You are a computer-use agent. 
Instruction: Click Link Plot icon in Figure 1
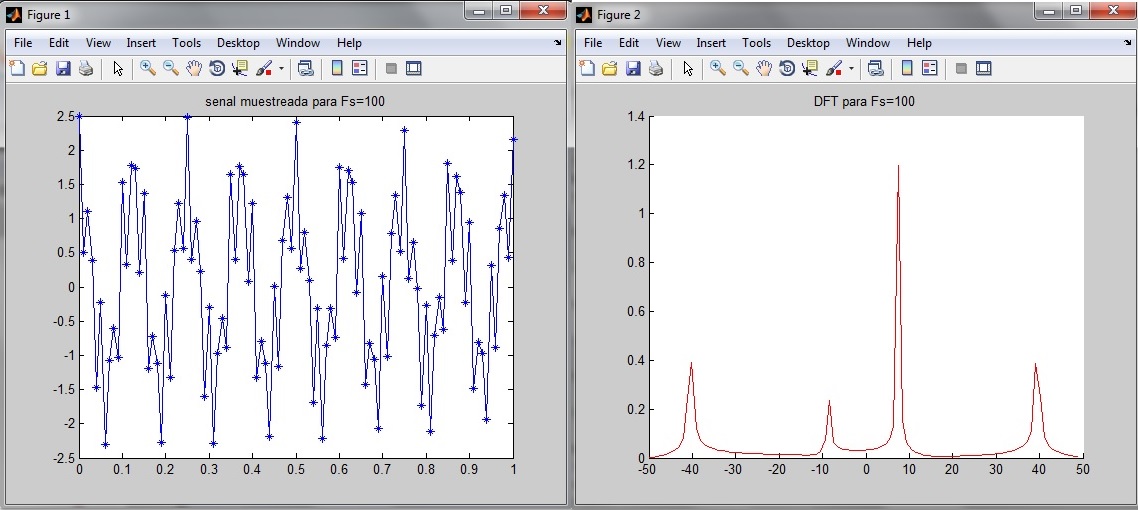click(305, 69)
